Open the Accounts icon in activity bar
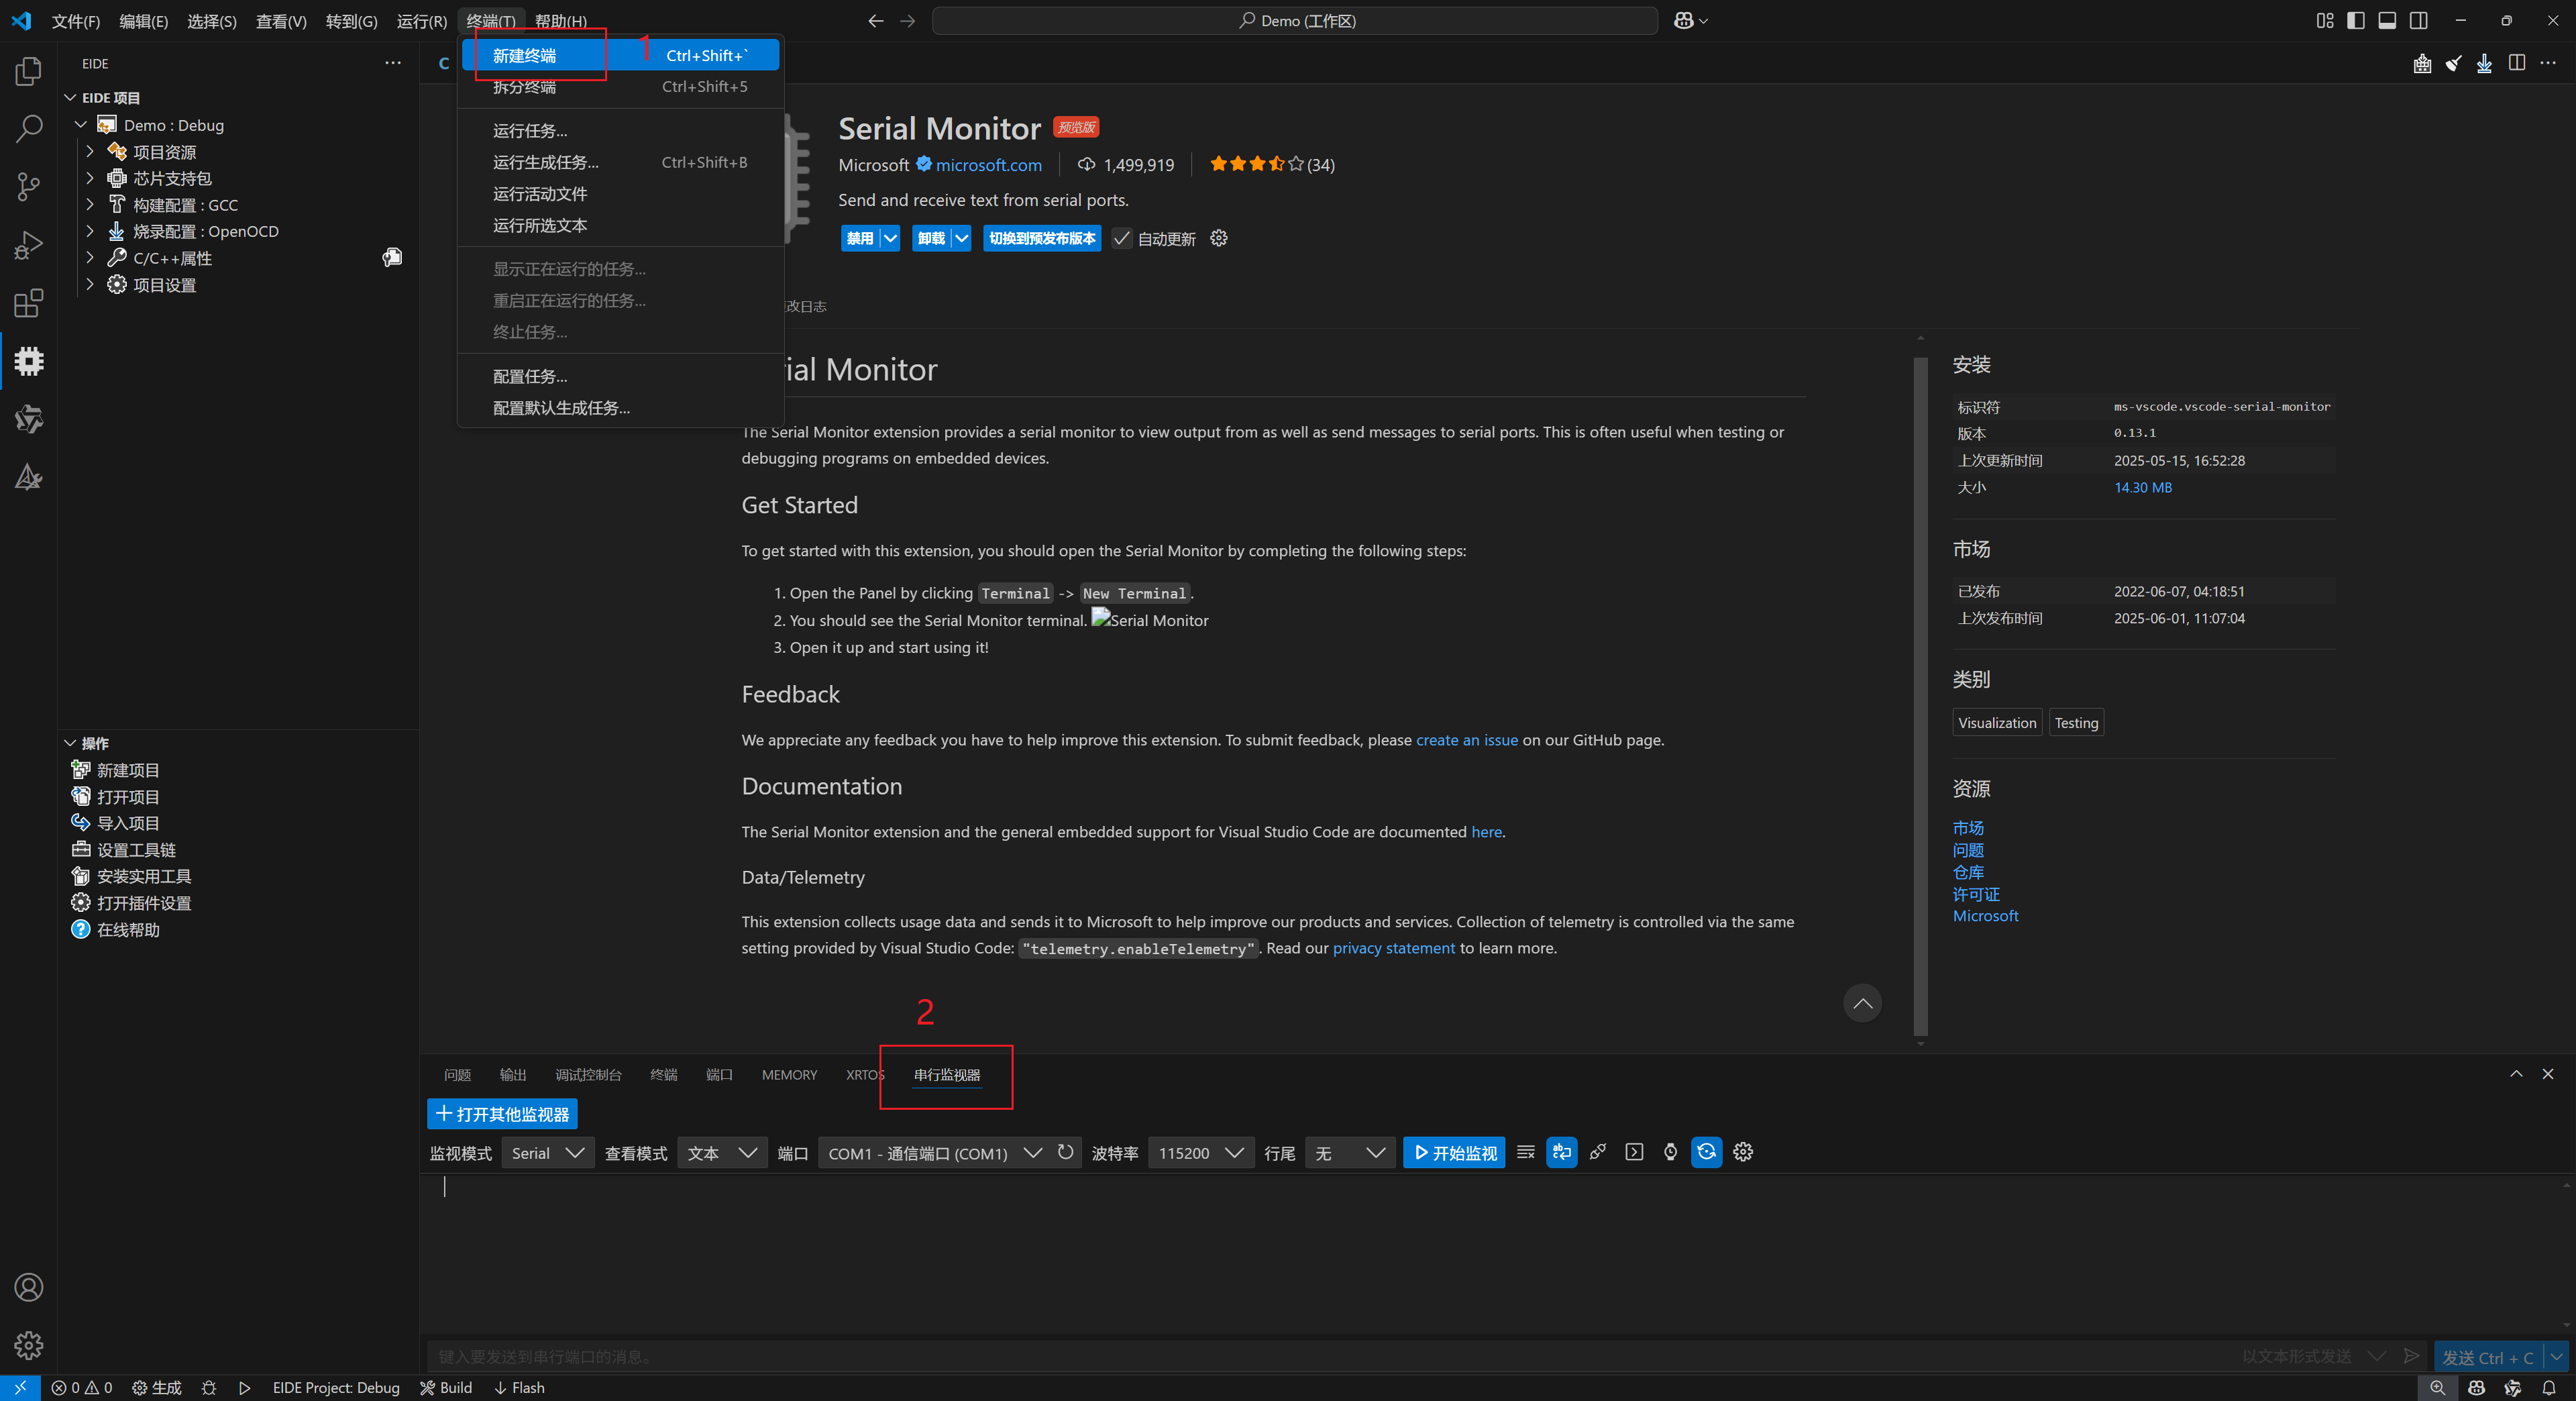Image resolution: width=2576 pixels, height=1401 pixels. point(29,1287)
